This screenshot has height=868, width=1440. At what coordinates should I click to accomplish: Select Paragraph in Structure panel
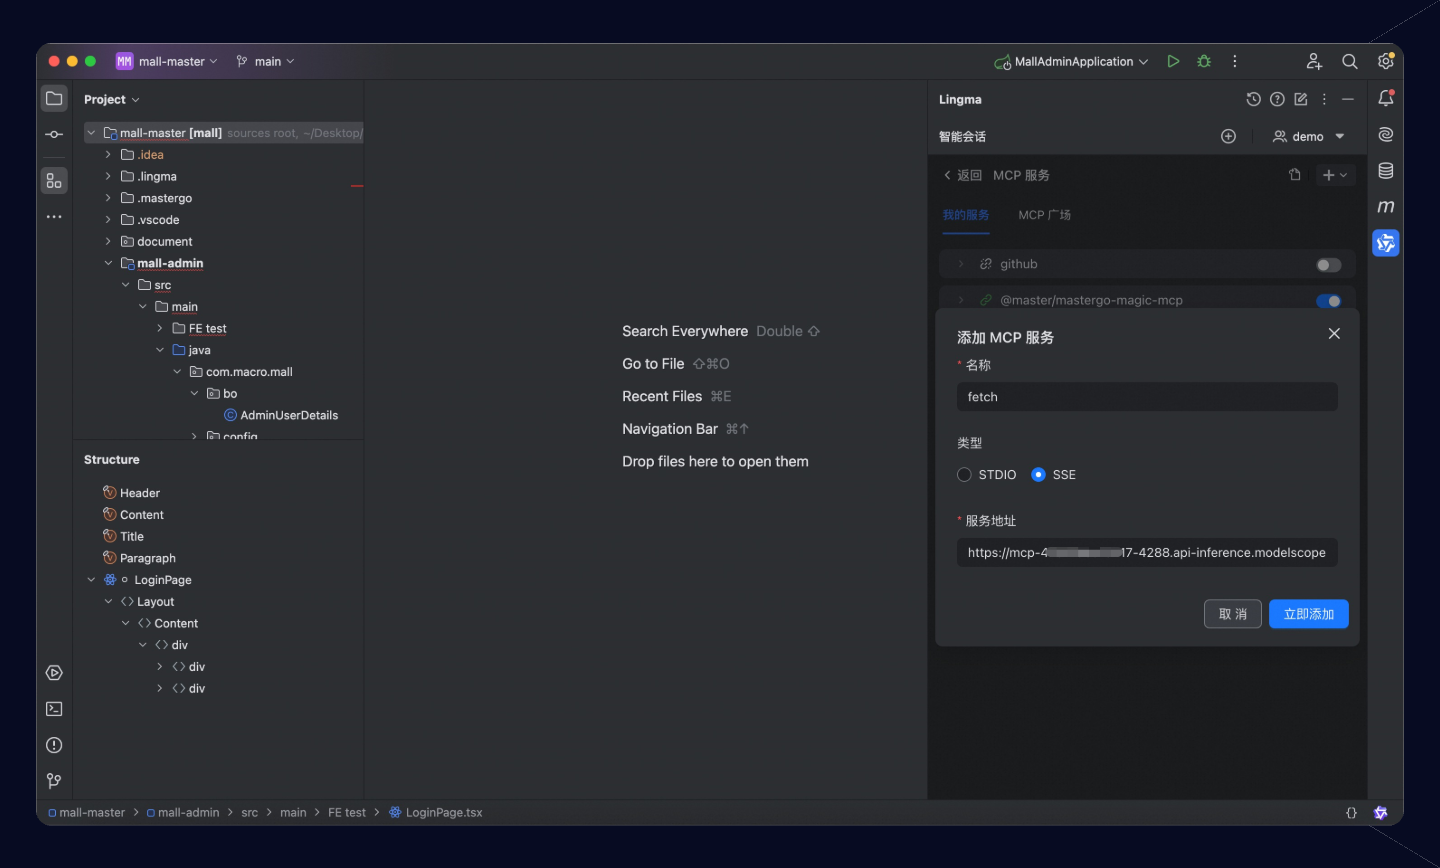[148, 558]
